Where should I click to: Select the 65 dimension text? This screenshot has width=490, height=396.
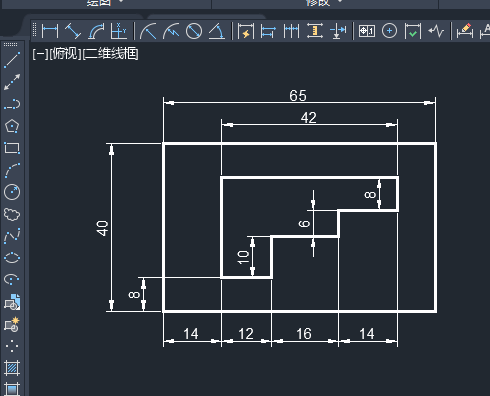(298, 96)
